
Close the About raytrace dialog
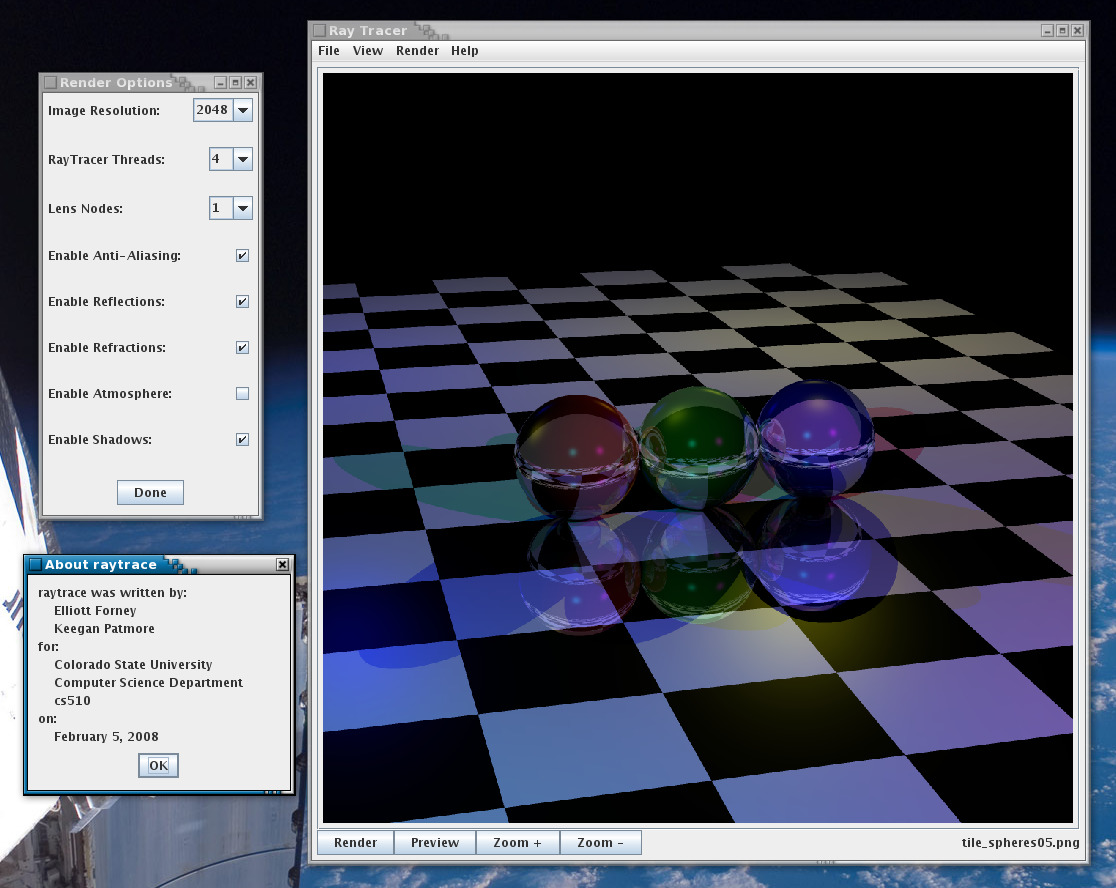coord(283,564)
